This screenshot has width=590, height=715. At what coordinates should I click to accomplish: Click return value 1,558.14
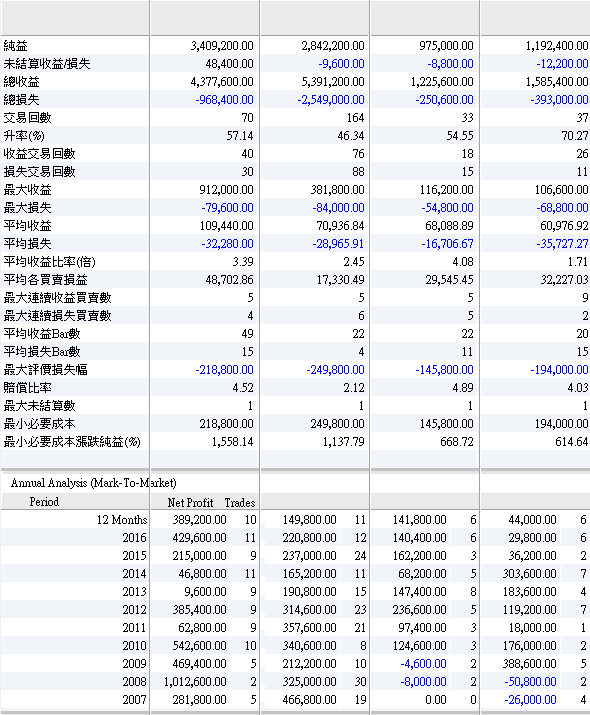[233, 442]
